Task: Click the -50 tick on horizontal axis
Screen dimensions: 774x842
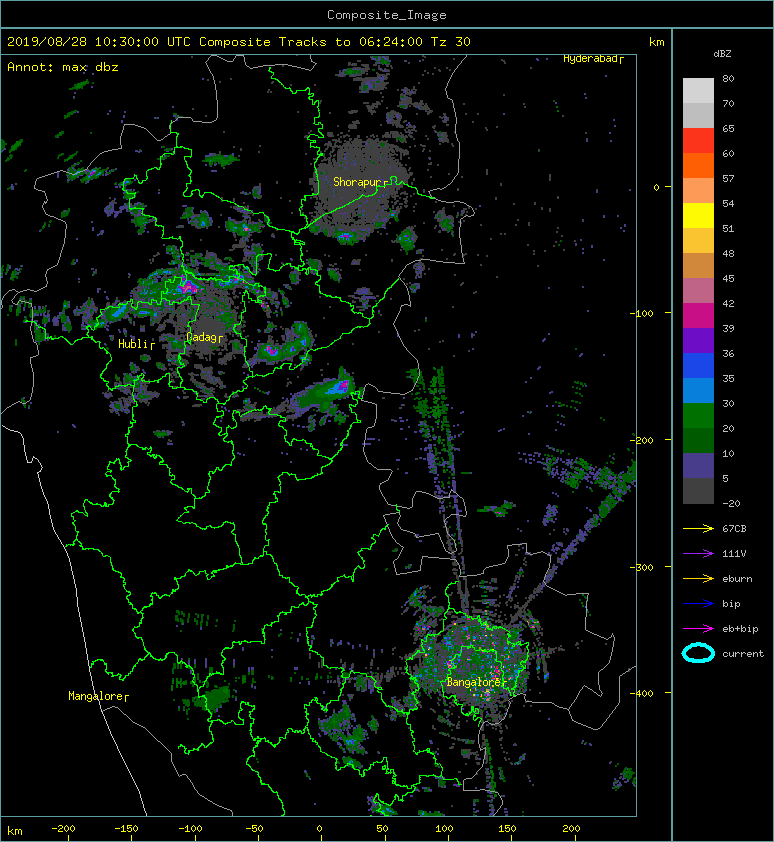Action: tap(254, 829)
